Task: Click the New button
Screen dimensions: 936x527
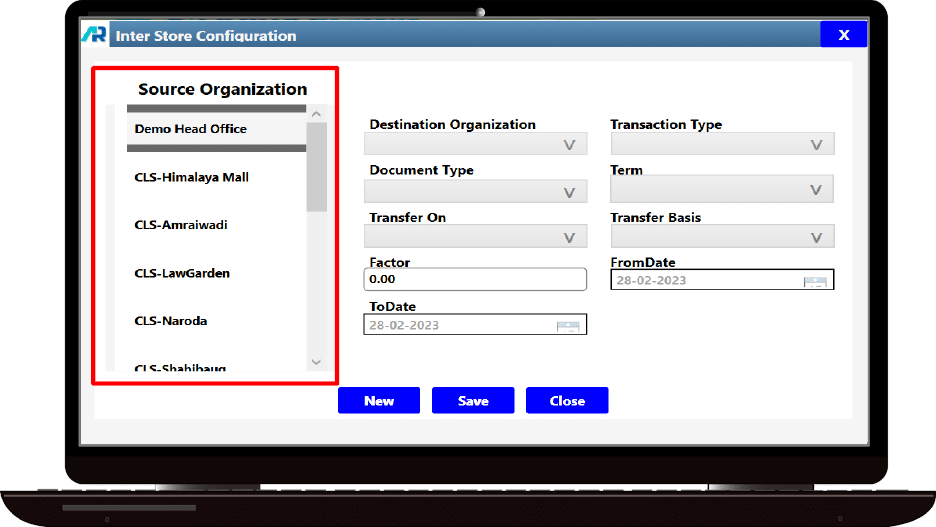Action: pyautogui.click(x=379, y=401)
